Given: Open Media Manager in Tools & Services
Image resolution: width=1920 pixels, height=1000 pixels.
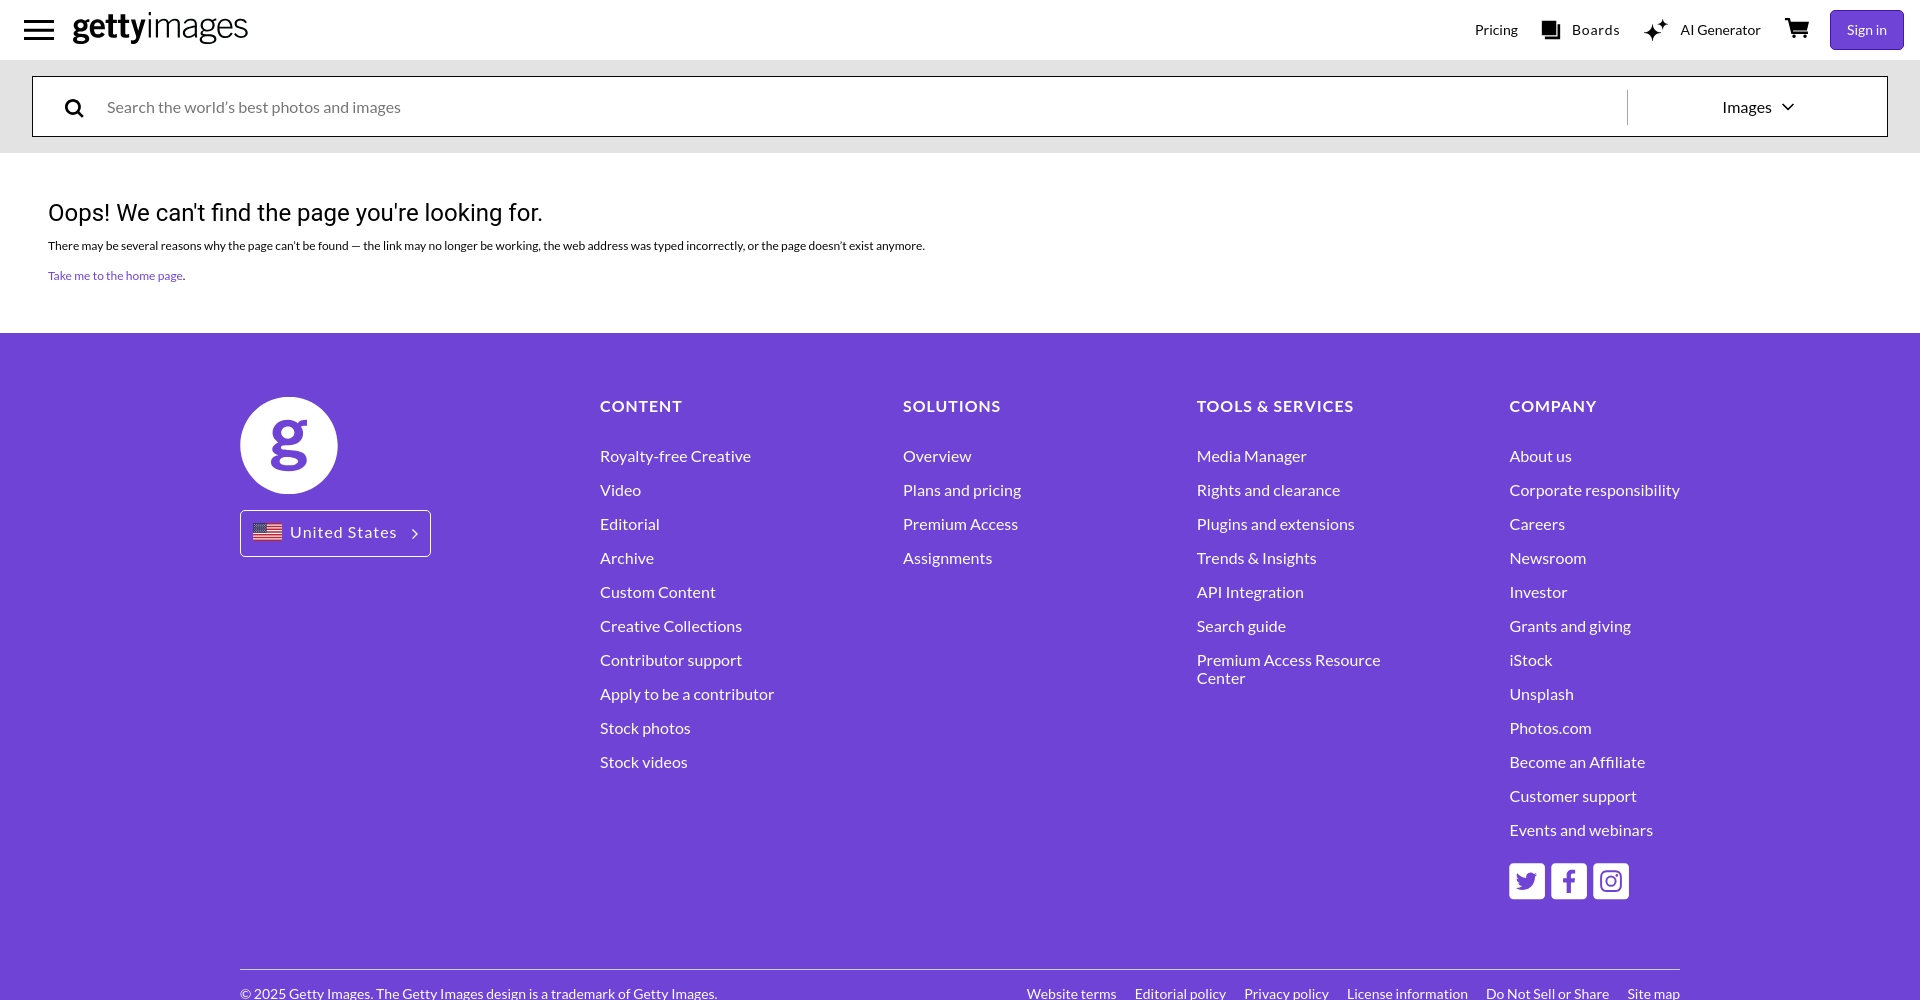Looking at the screenshot, I should point(1251,456).
